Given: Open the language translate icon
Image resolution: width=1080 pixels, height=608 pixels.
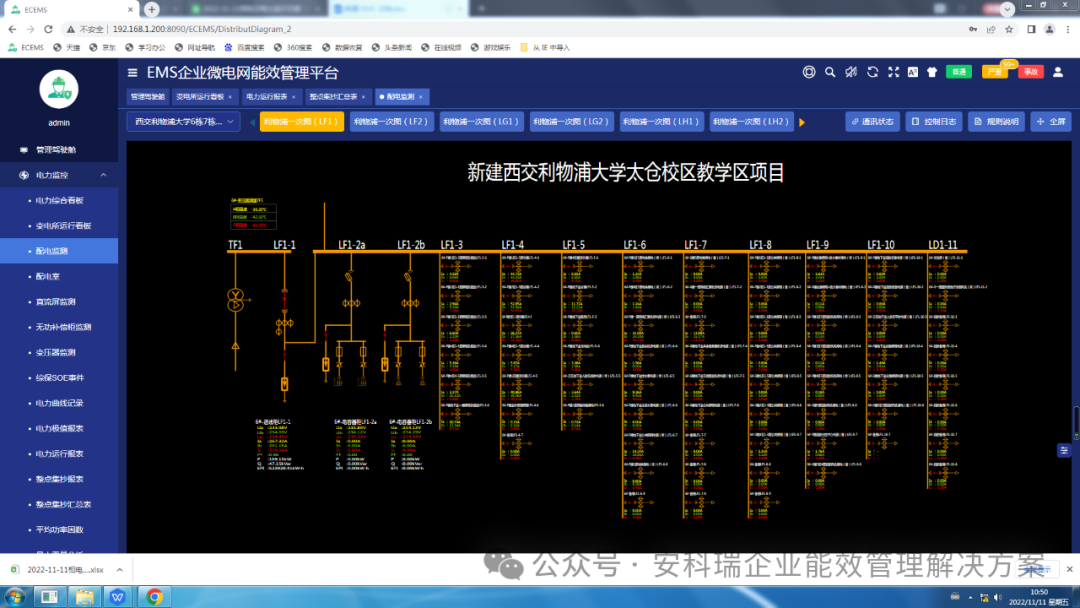Looking at the screenshot, I should coord(913,72).
